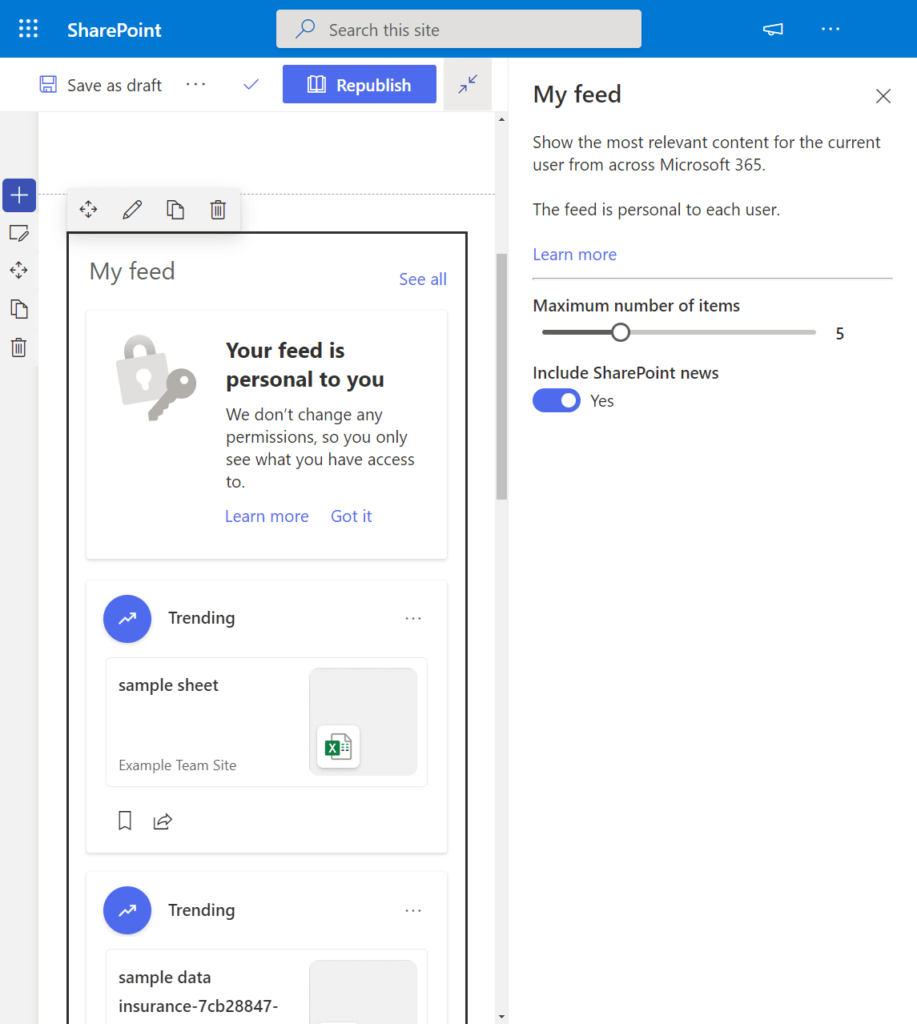Click the lock and key illustration
The width and height of the screenshot is (917, 1024).
coord(156,377)
